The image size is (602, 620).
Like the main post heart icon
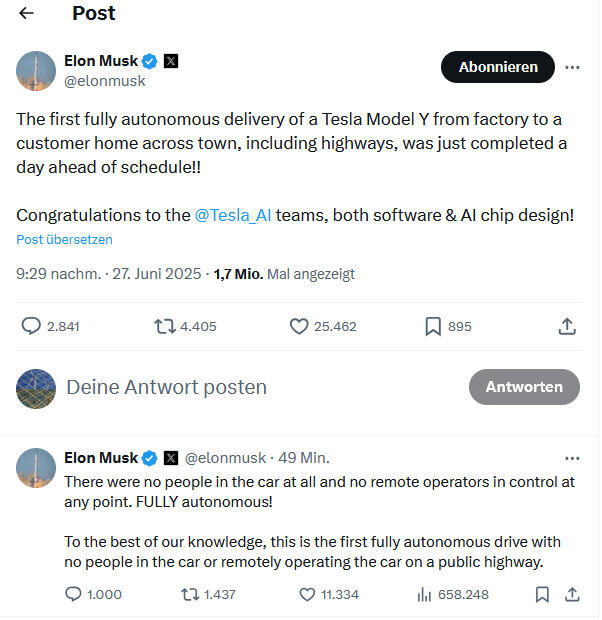click(x=298, y=326)
